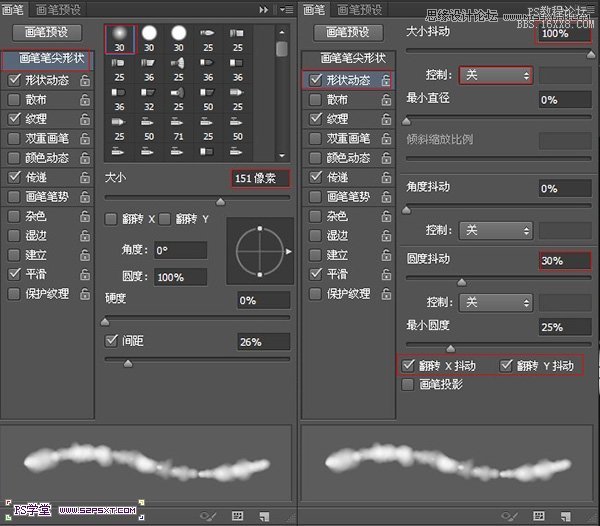
Task: Click the 圆度抖动 30% input field
Action: click(x=564, y=261)
